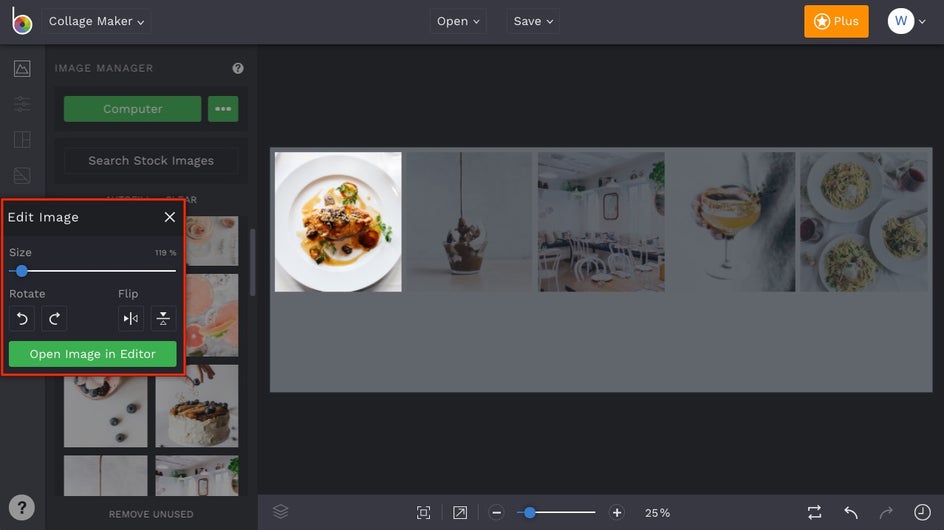This screenshot has width=944, height=530.
Task: Flip the image horizontally
Action: click(131, 319)
